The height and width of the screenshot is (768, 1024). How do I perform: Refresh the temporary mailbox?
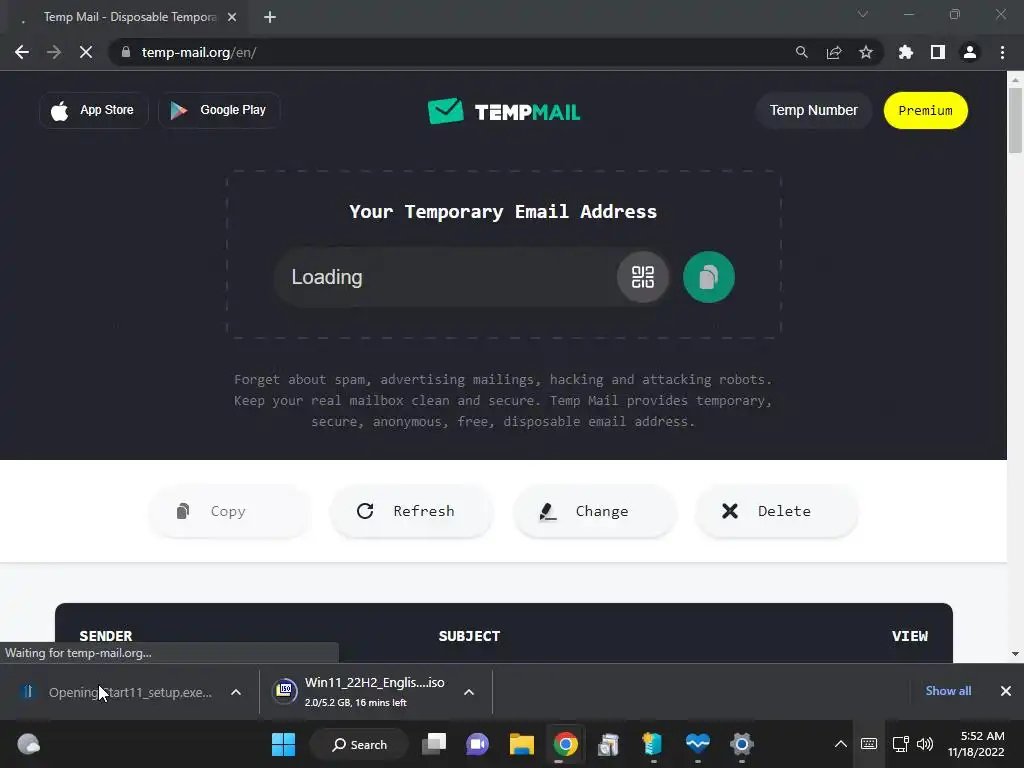411,511
